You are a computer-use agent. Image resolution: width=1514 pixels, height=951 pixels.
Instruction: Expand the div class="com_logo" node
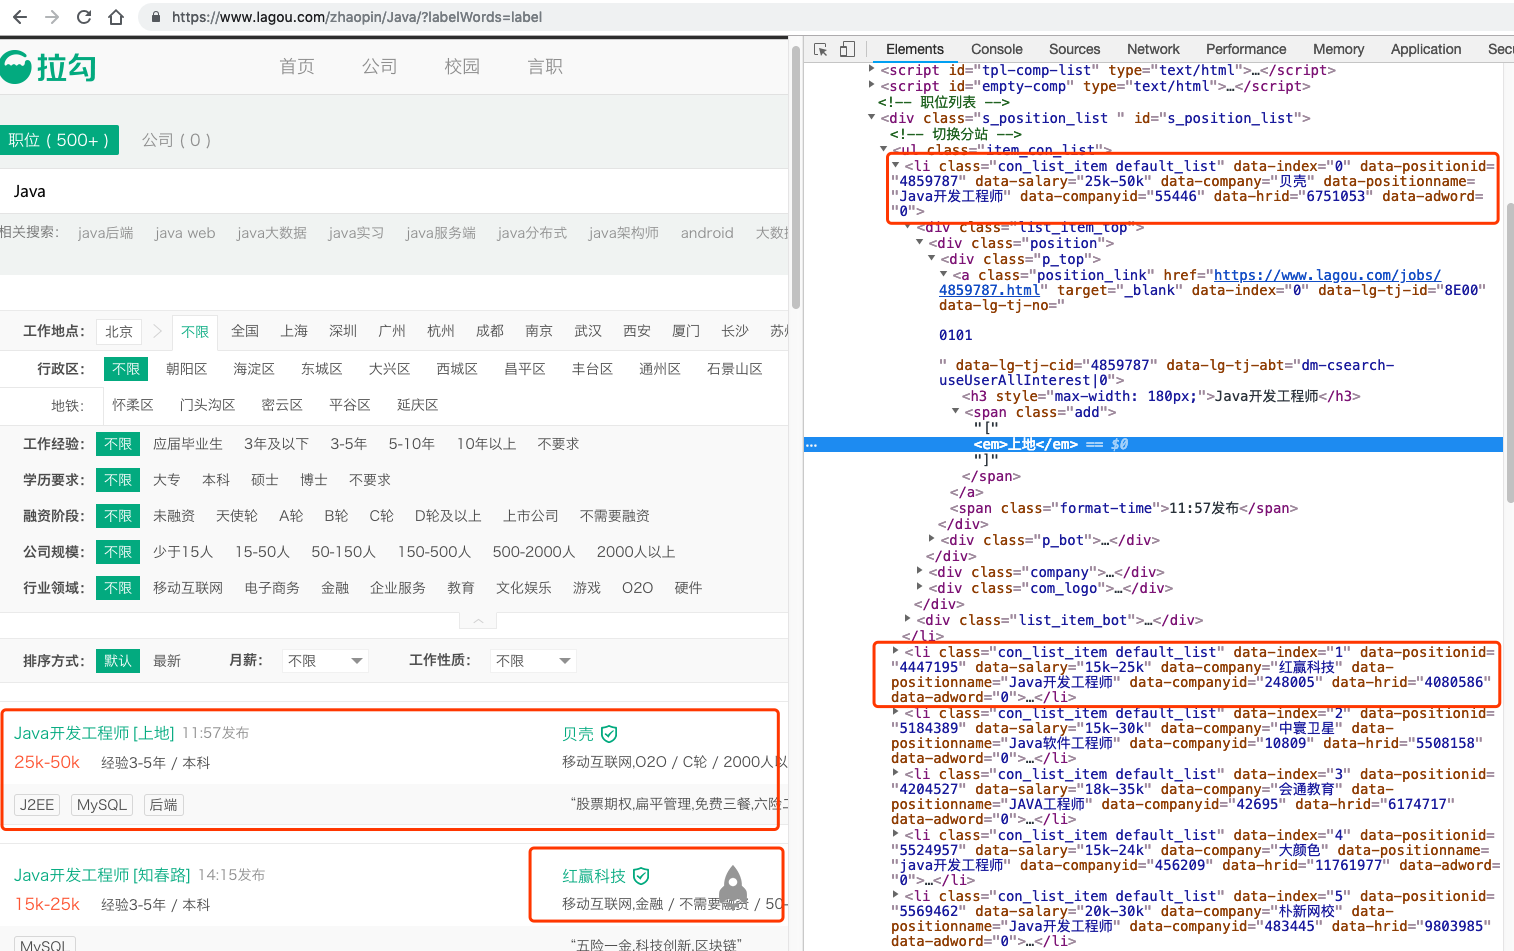921,587
